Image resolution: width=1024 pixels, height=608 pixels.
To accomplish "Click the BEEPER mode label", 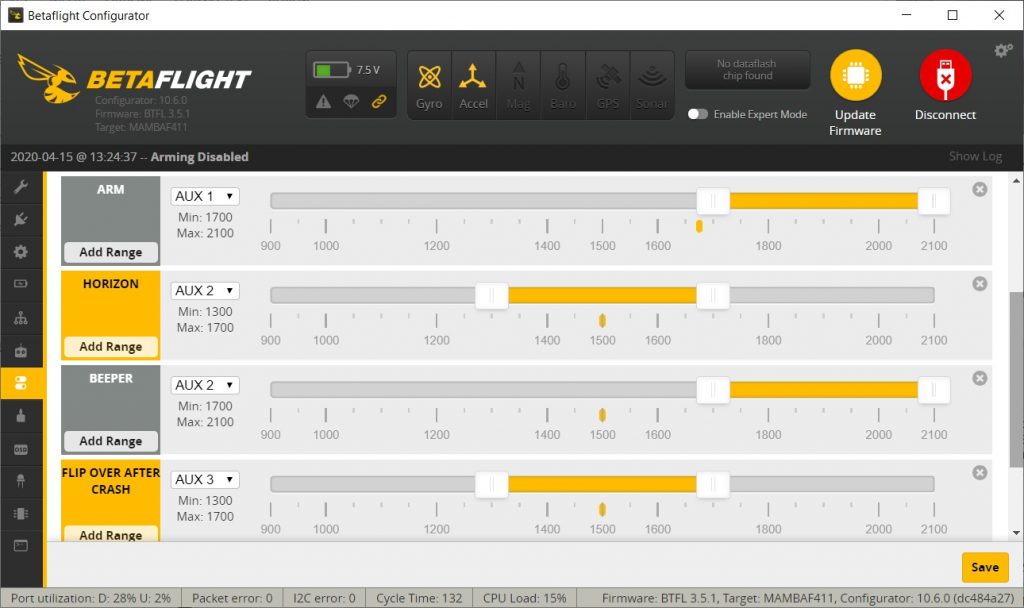I will point(110,379).
